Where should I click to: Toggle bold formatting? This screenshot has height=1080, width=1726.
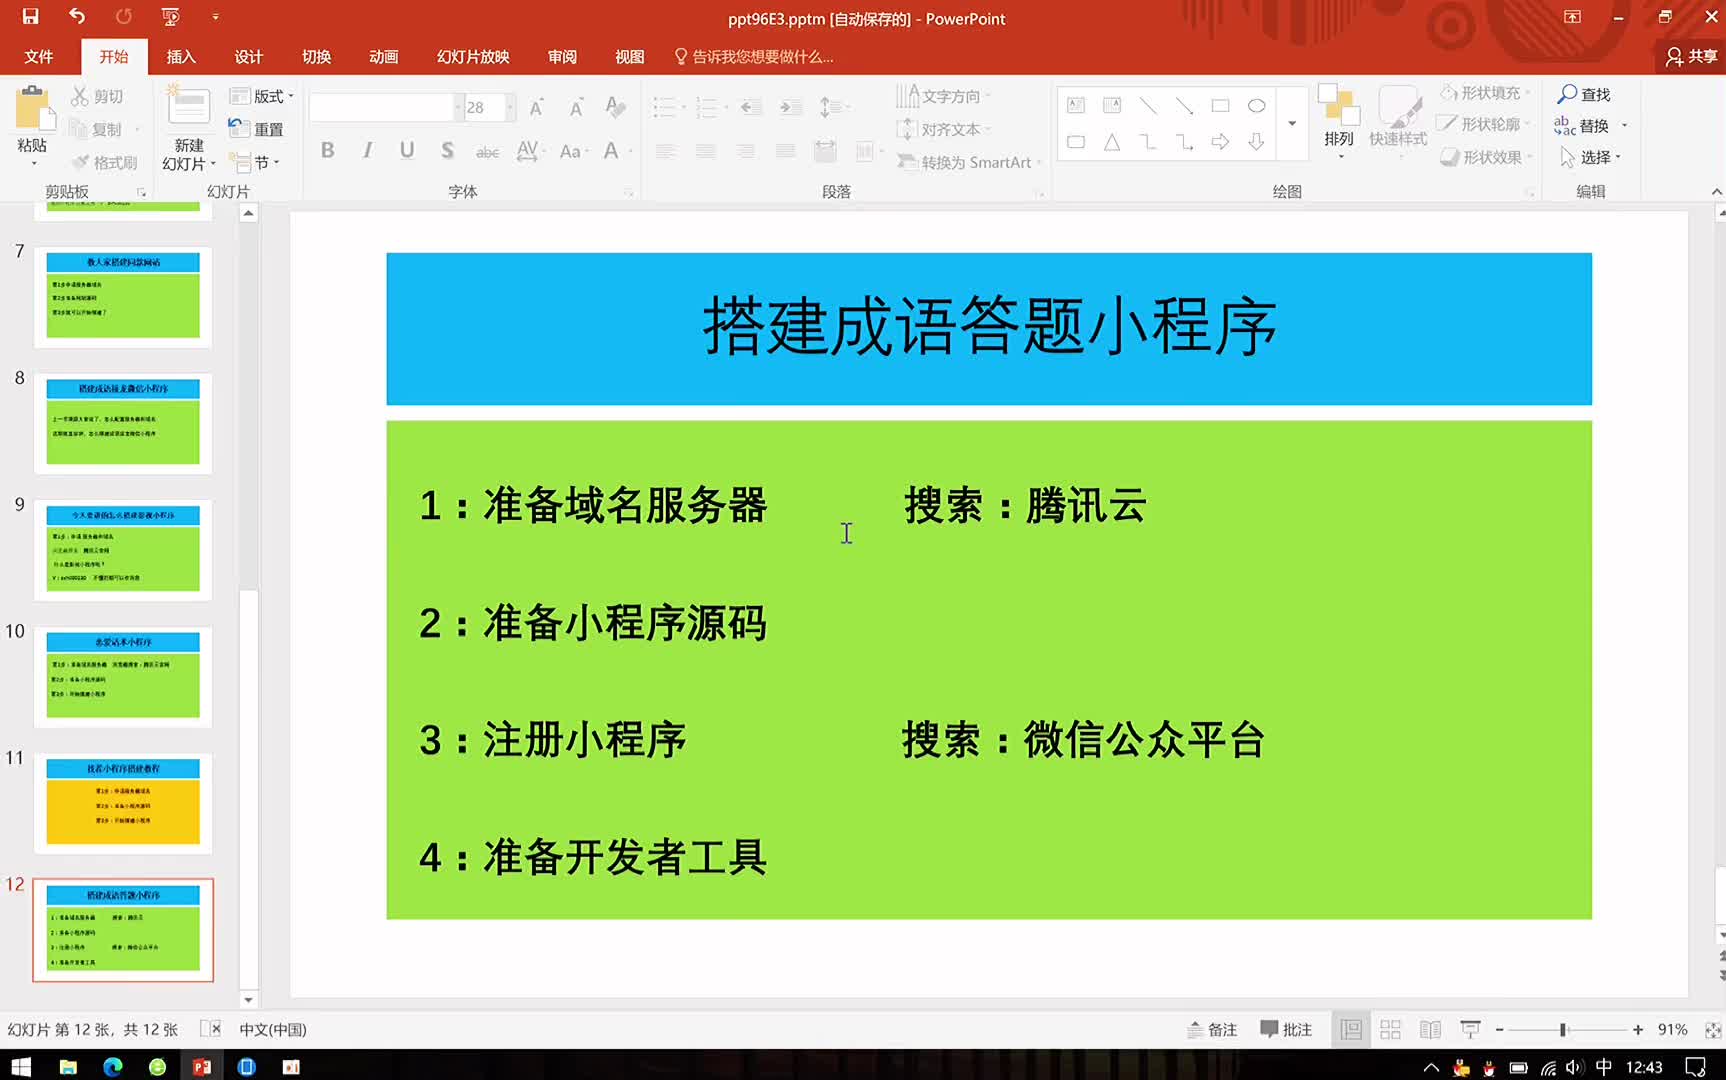click(x=327, y=150)
